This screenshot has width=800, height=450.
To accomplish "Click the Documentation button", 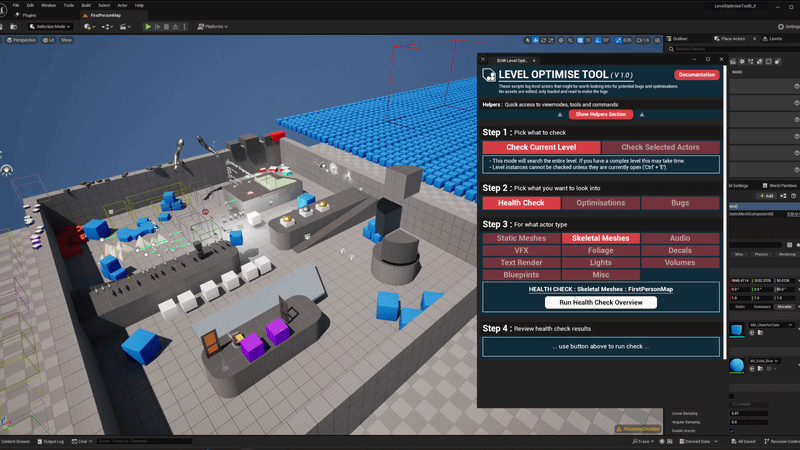I will (697, 74).
